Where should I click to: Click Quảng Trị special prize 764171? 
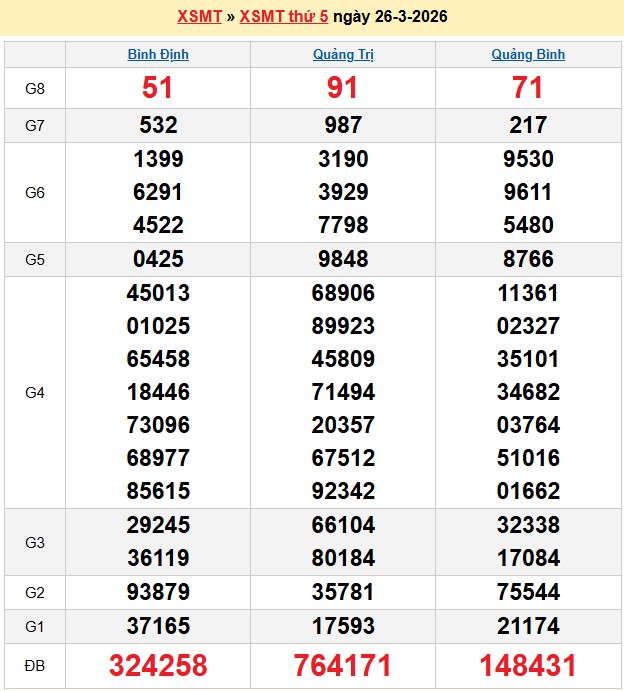[343, 666]
